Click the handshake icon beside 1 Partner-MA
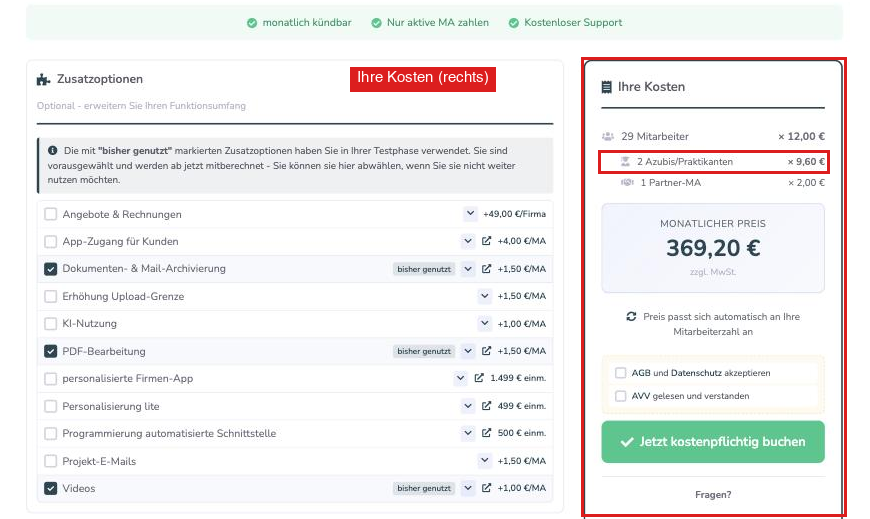The width and height of the screenshot is (870, 519). (628, 183)
